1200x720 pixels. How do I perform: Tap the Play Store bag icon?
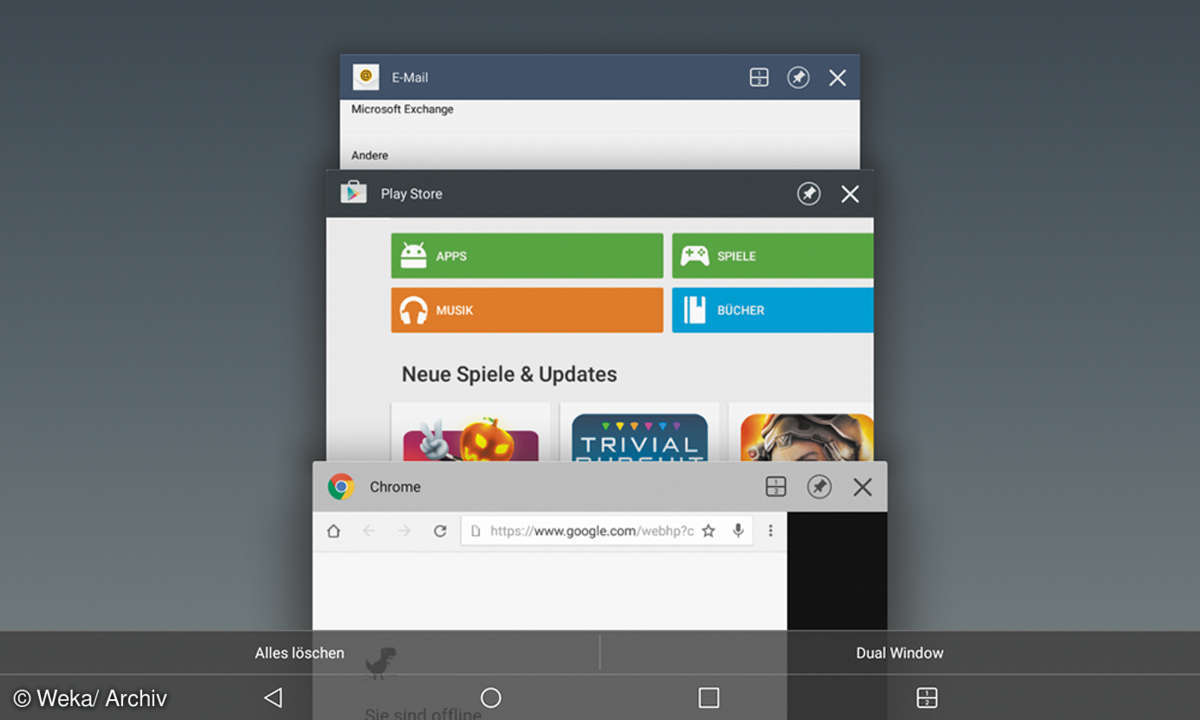coord(353,193)
